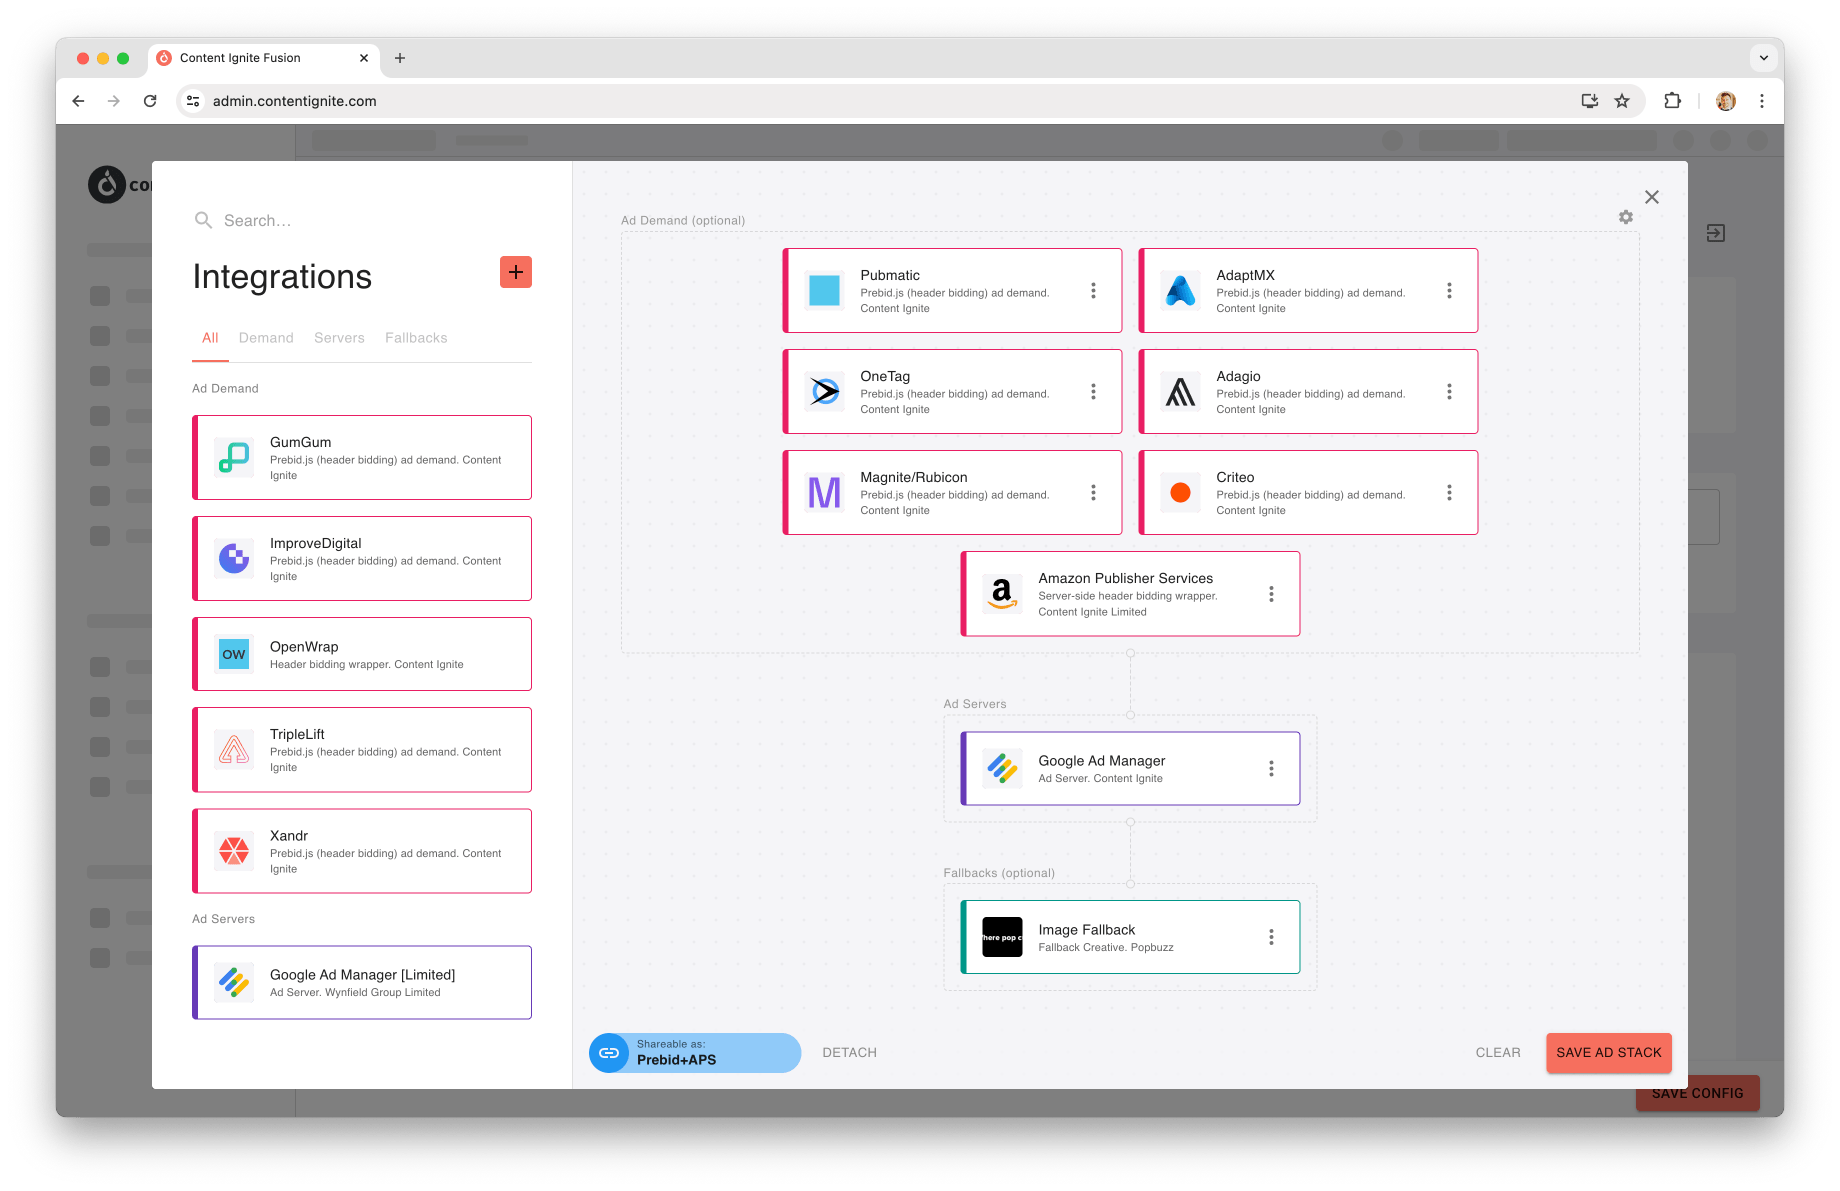Click the Adagio logo in the stack

tap(1180, 391)
